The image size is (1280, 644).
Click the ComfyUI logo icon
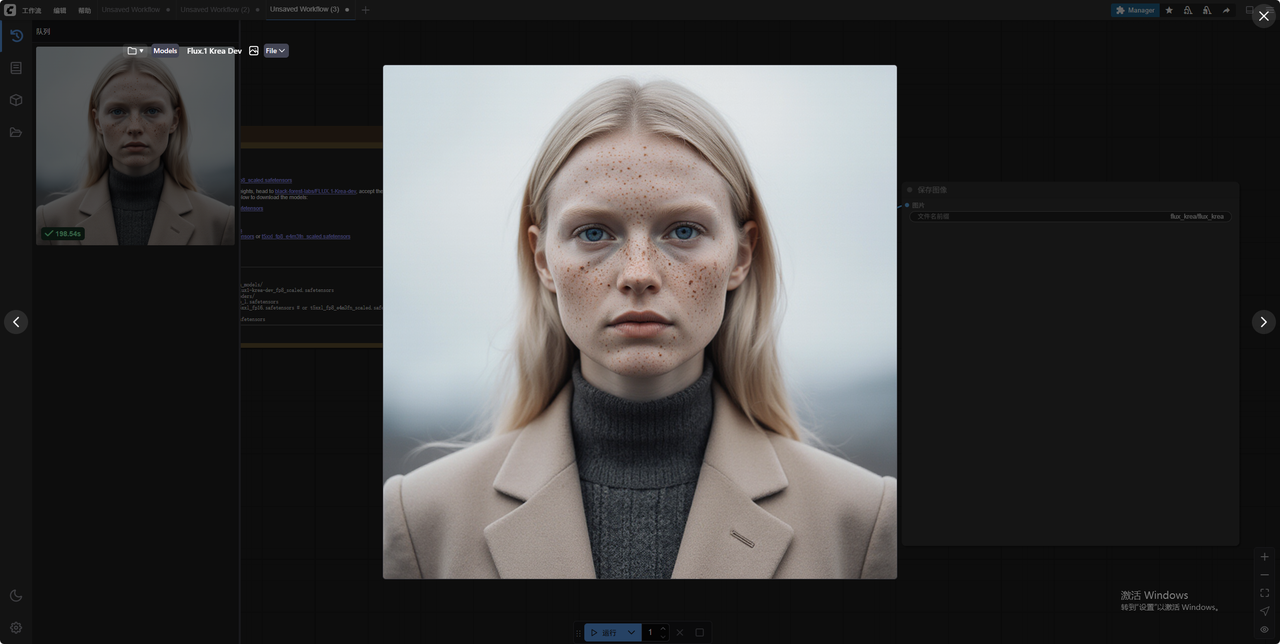point(9,10)
